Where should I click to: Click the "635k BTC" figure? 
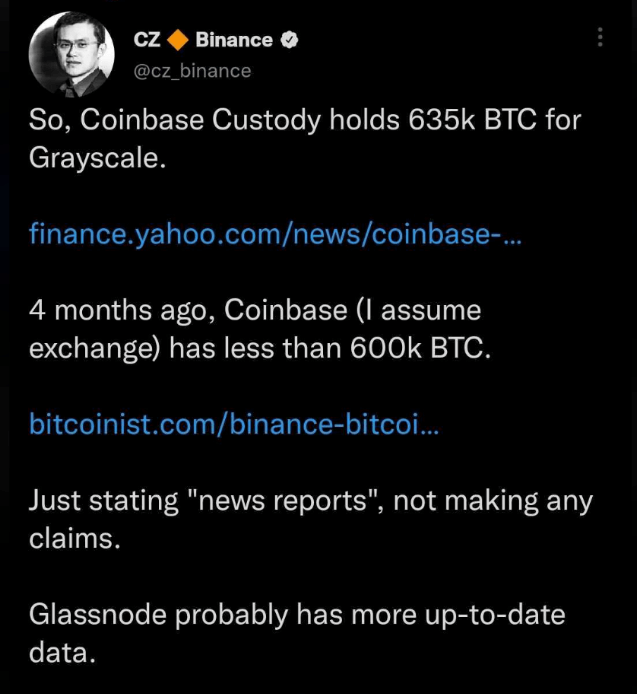(481, 121)
